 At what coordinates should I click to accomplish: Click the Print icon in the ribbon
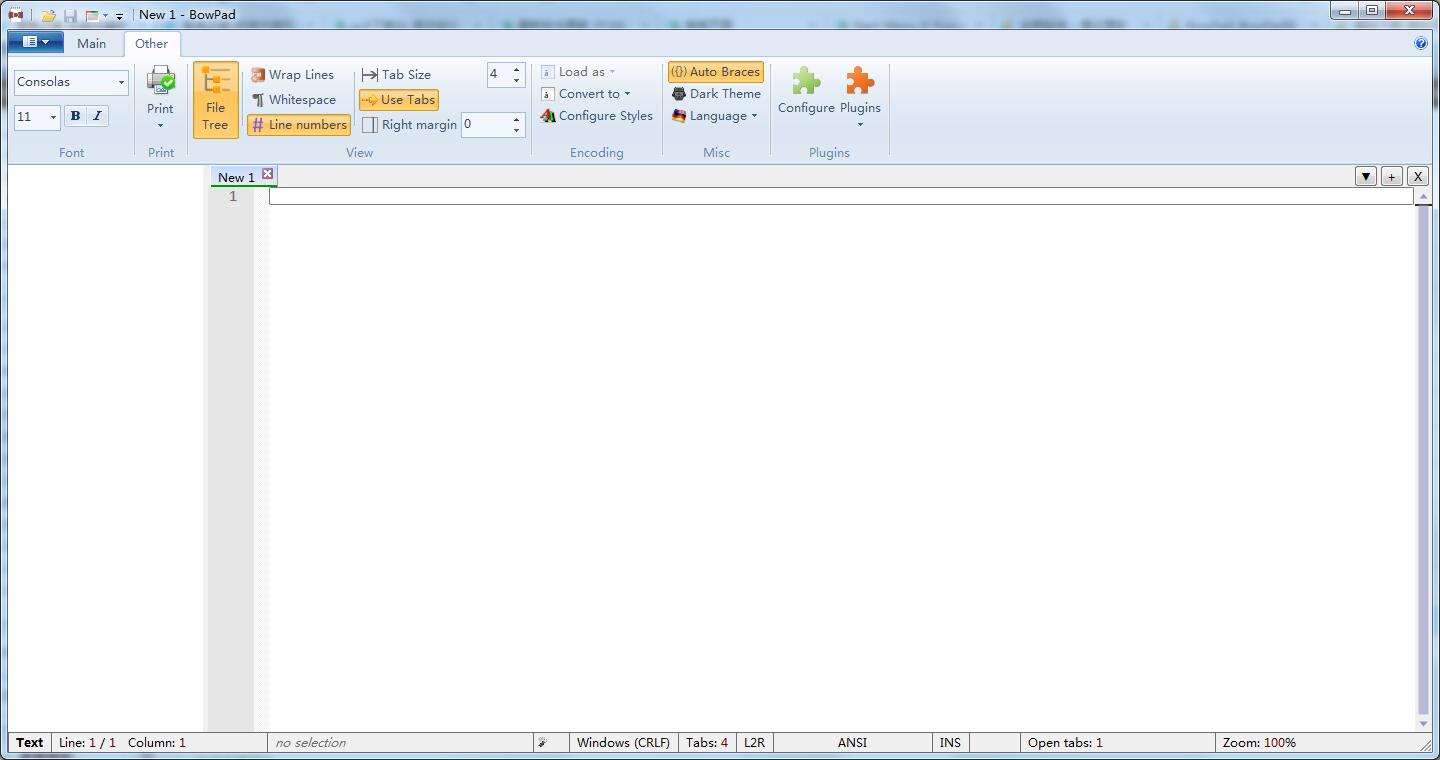pyautogui.click(x=160, y=82)
